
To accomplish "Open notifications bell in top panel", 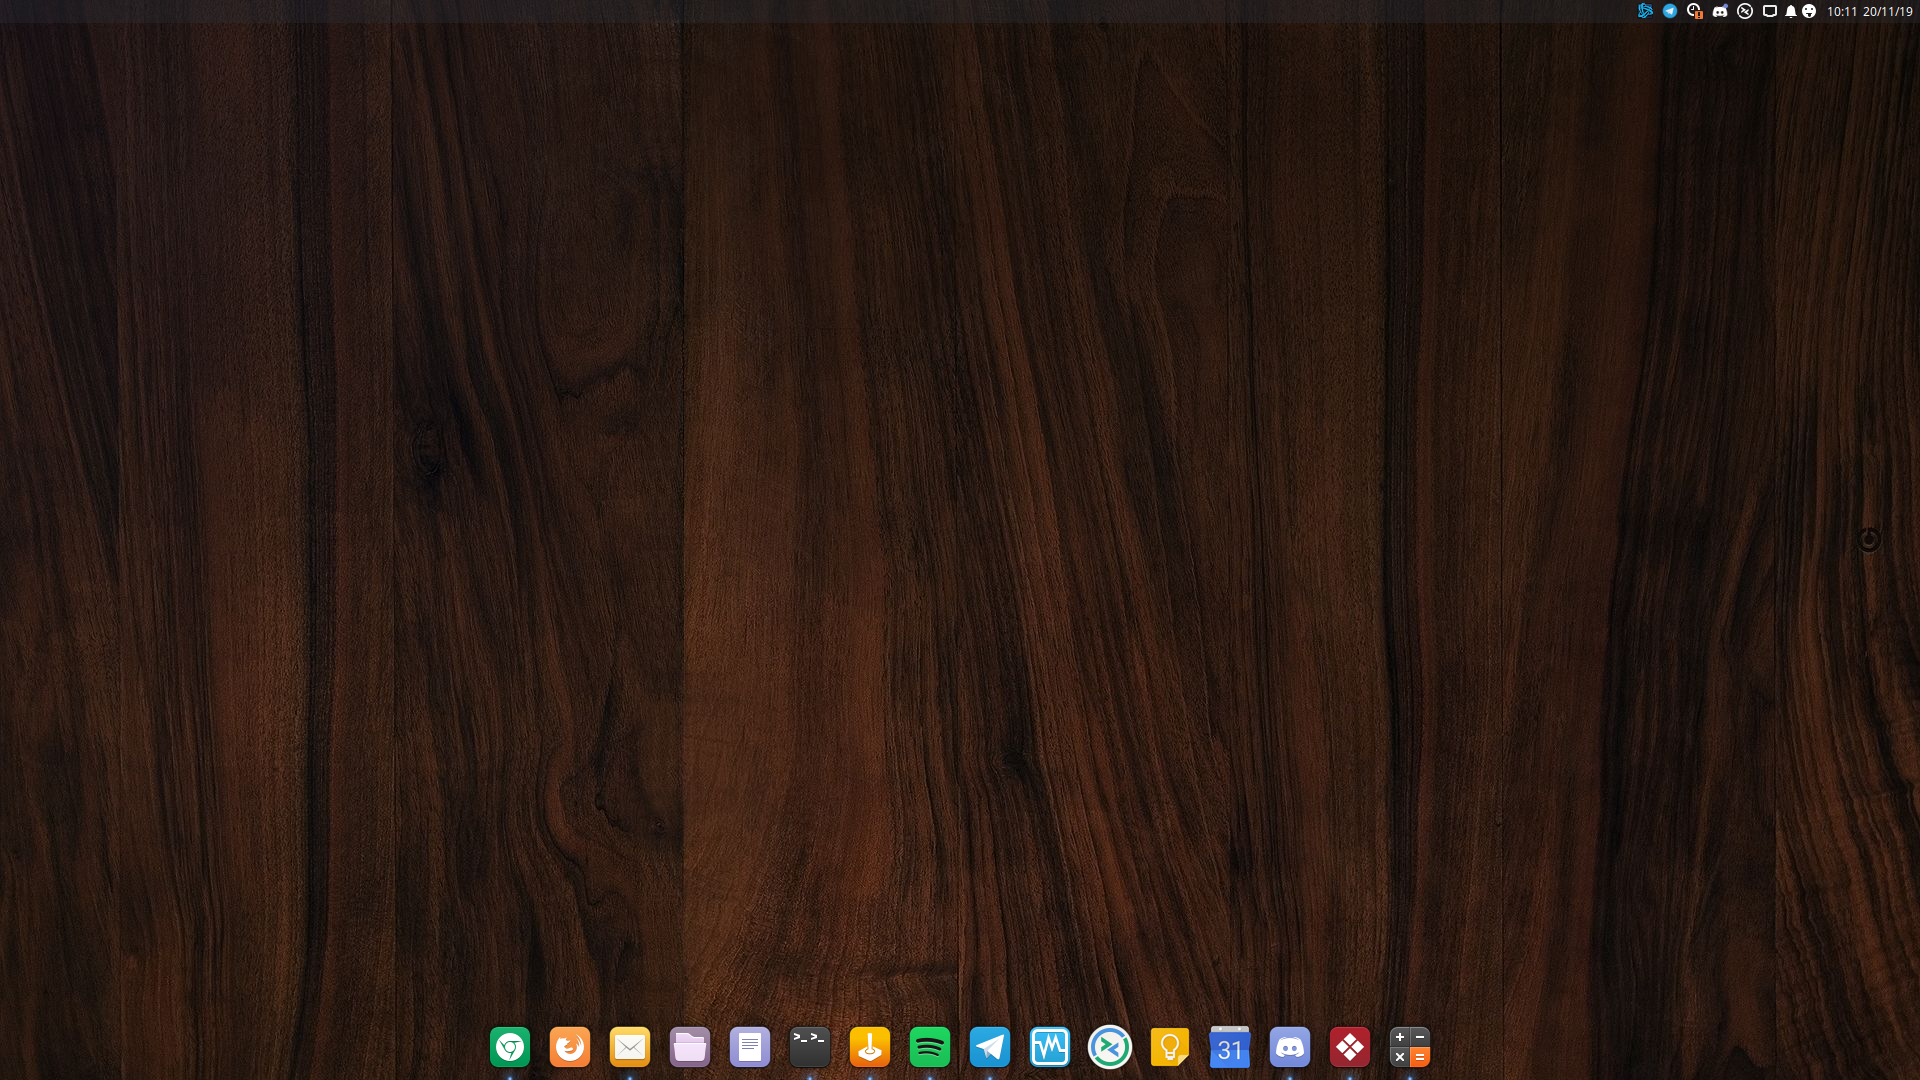I will pyautogui.click(x=1791, y=11).
